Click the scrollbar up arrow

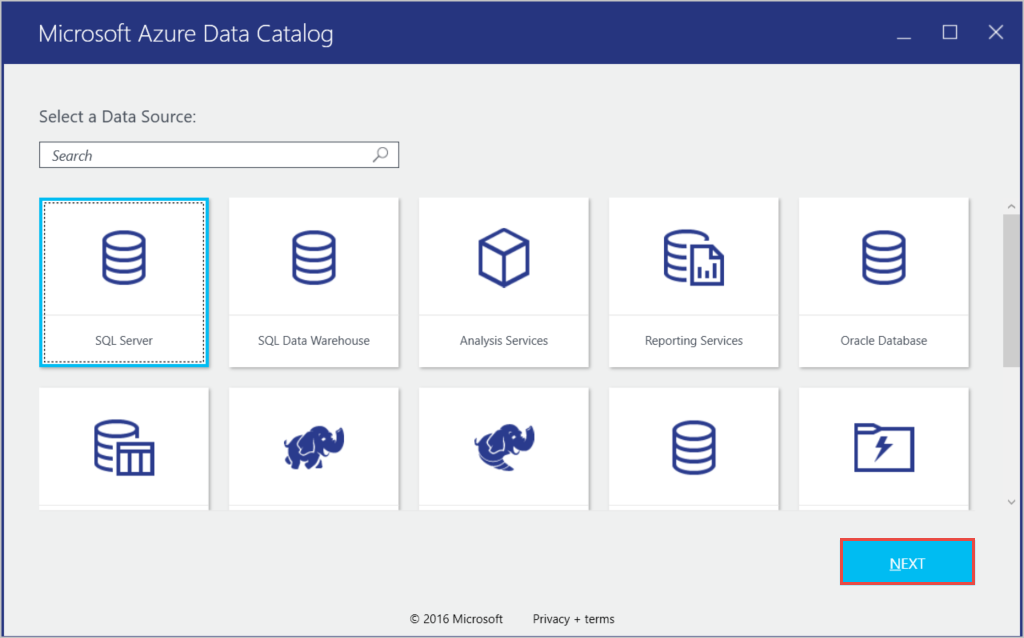click(x=1011, y=205)
